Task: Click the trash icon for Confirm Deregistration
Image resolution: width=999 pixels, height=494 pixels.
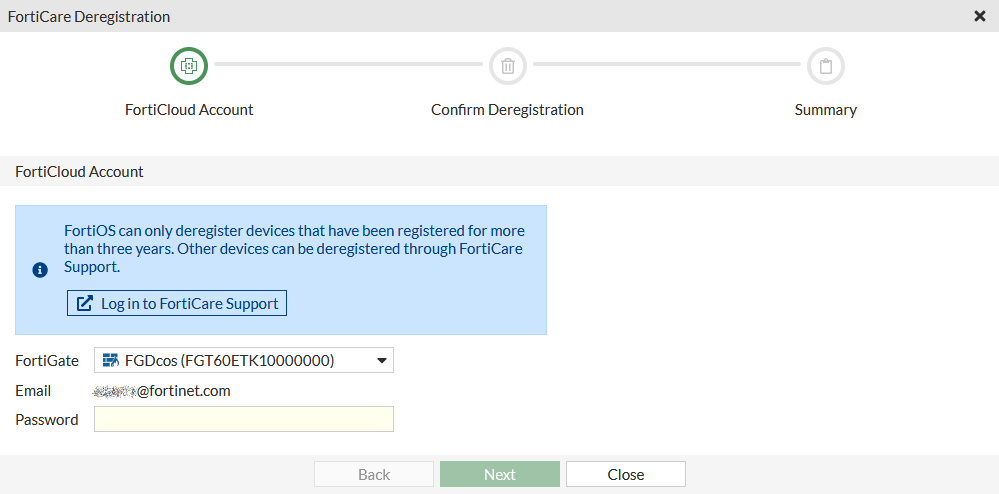Action: pos(508,66)
